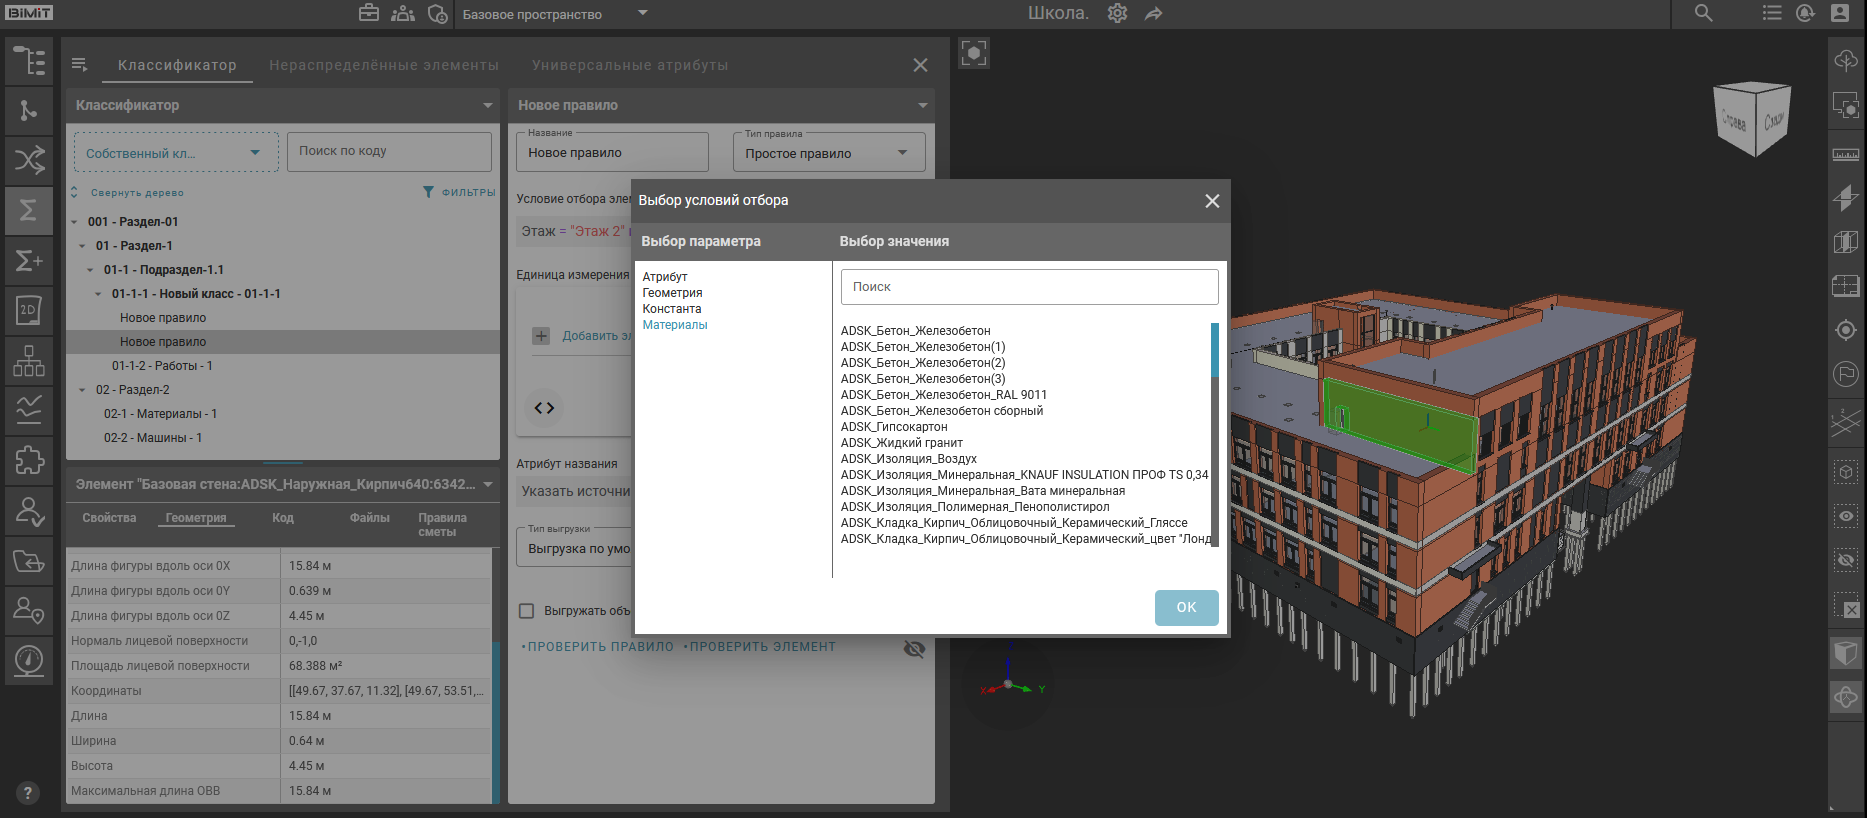Select the Материалы parameter in the dialog
Screen dimensions: 1867x818
pyautogui.click(x=674, y=325)
